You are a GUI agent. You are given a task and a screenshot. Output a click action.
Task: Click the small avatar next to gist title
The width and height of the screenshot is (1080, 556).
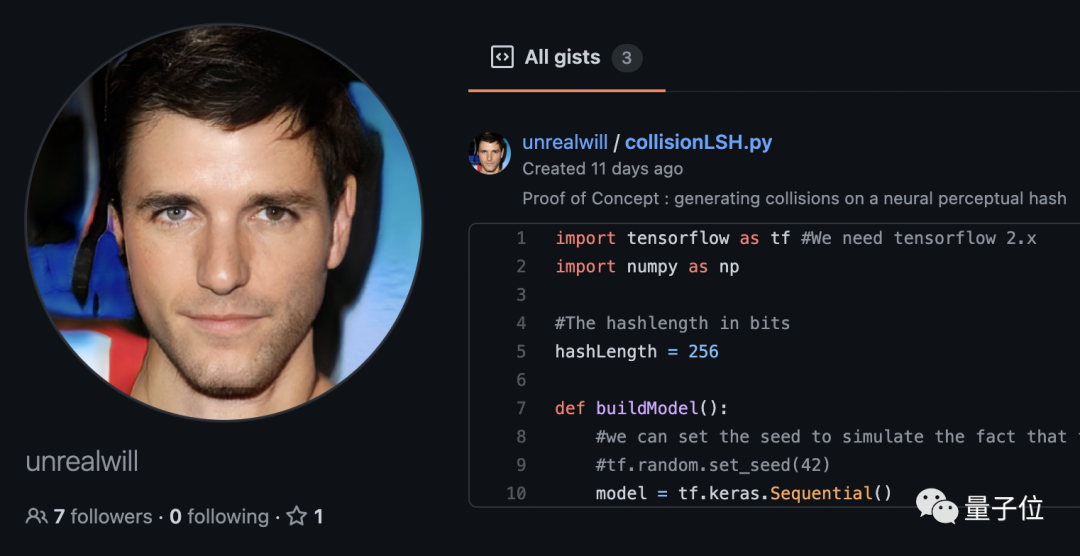click(490, 153)
